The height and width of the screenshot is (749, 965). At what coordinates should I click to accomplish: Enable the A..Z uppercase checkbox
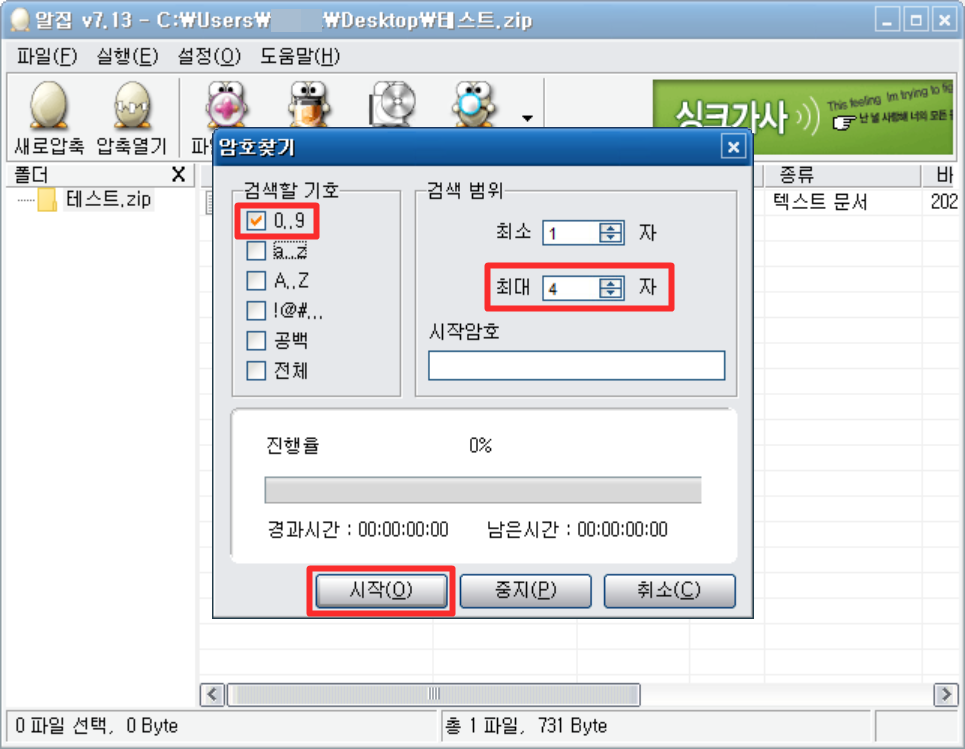coord(256,281)
